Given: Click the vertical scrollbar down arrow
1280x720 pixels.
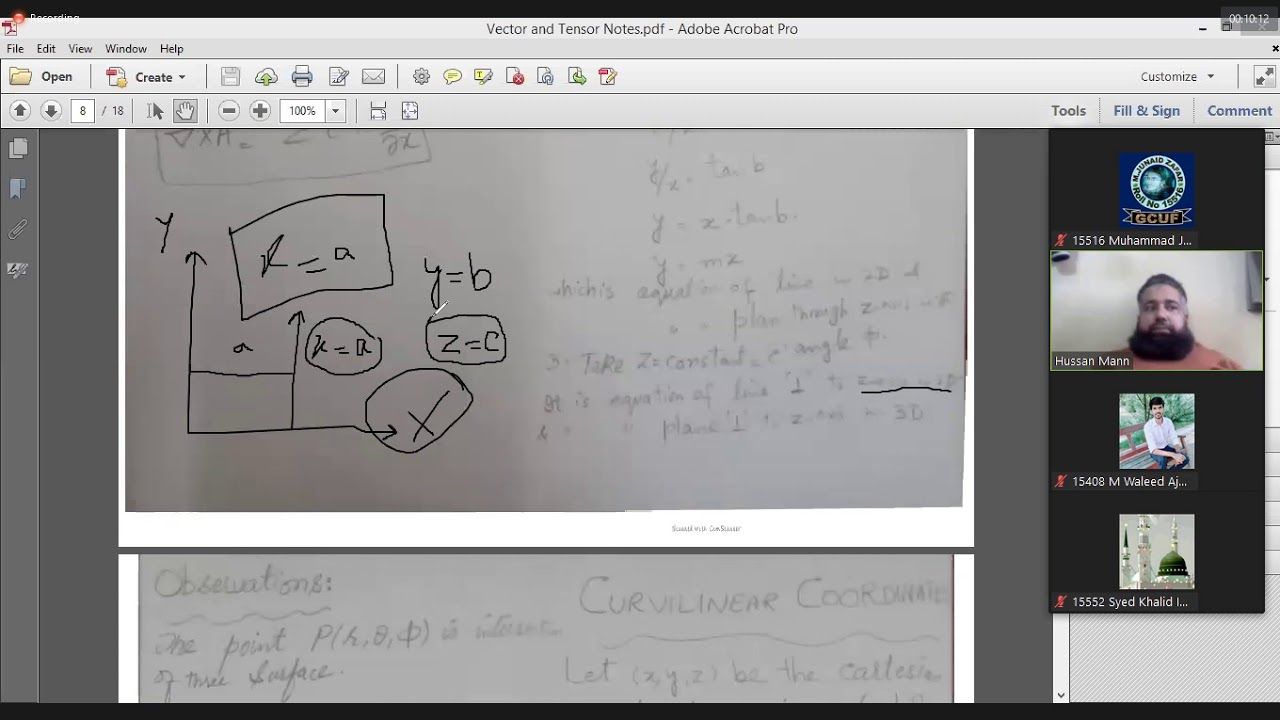Looking at the screenshot, I should (x=1061, y=695).
